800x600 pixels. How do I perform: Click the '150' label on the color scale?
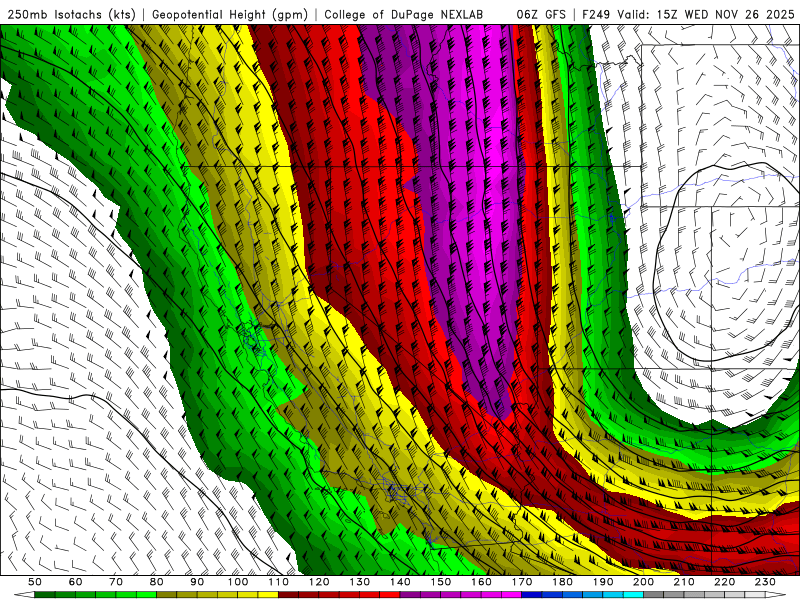click(x=440, y=582)
